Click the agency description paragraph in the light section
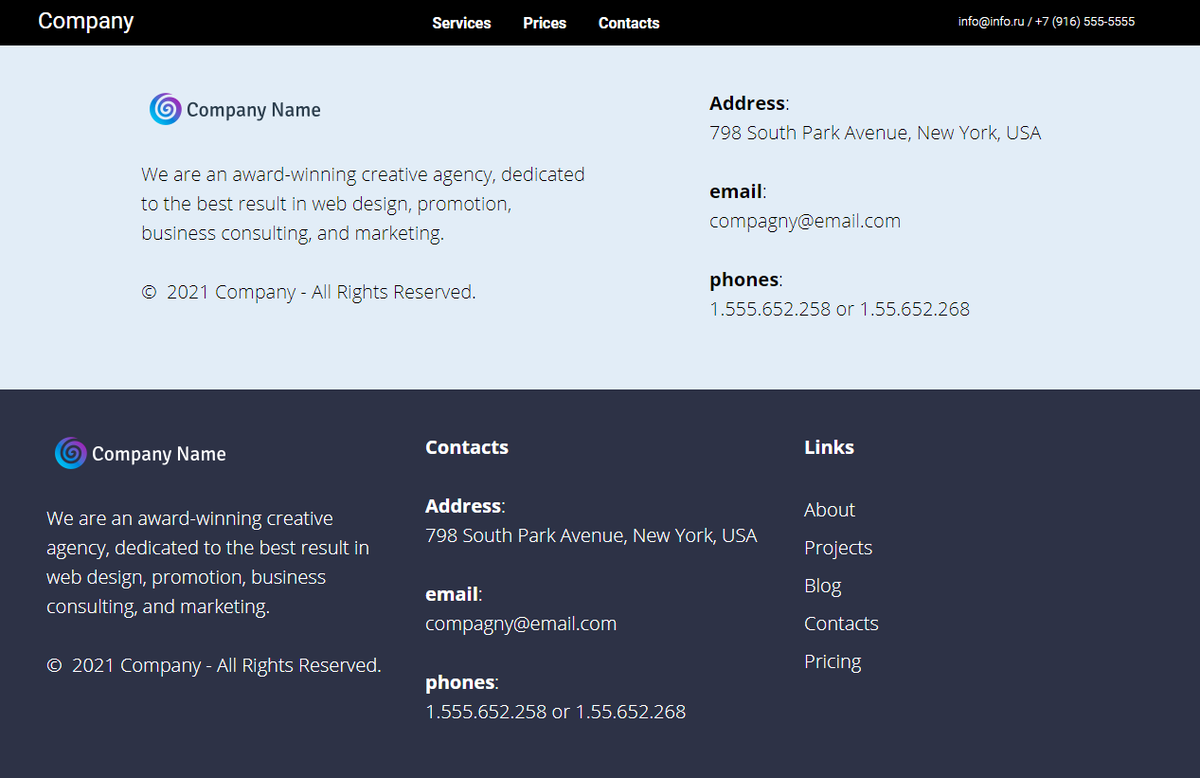Image resolution: width=1200 pixels, height=778 pixels. click(x=363, y=204)
